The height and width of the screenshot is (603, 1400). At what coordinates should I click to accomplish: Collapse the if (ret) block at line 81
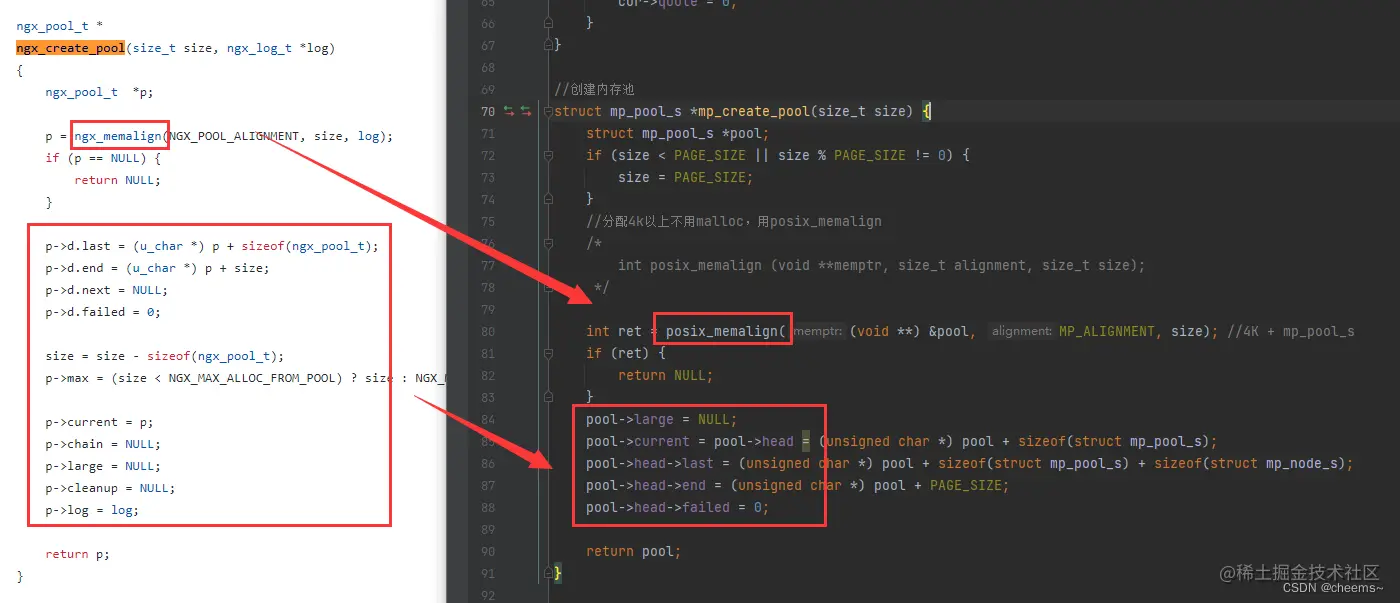pyautogui.click(x=548, y=353)
